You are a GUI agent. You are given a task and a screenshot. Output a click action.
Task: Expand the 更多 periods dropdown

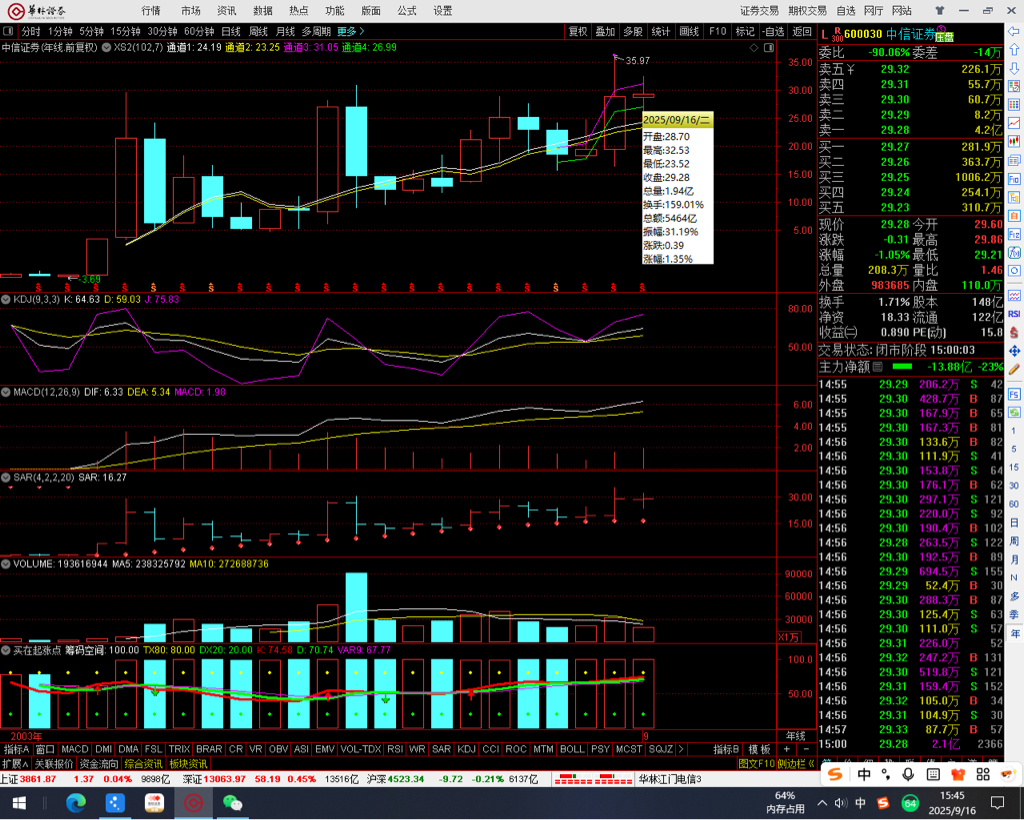point(351,31)
